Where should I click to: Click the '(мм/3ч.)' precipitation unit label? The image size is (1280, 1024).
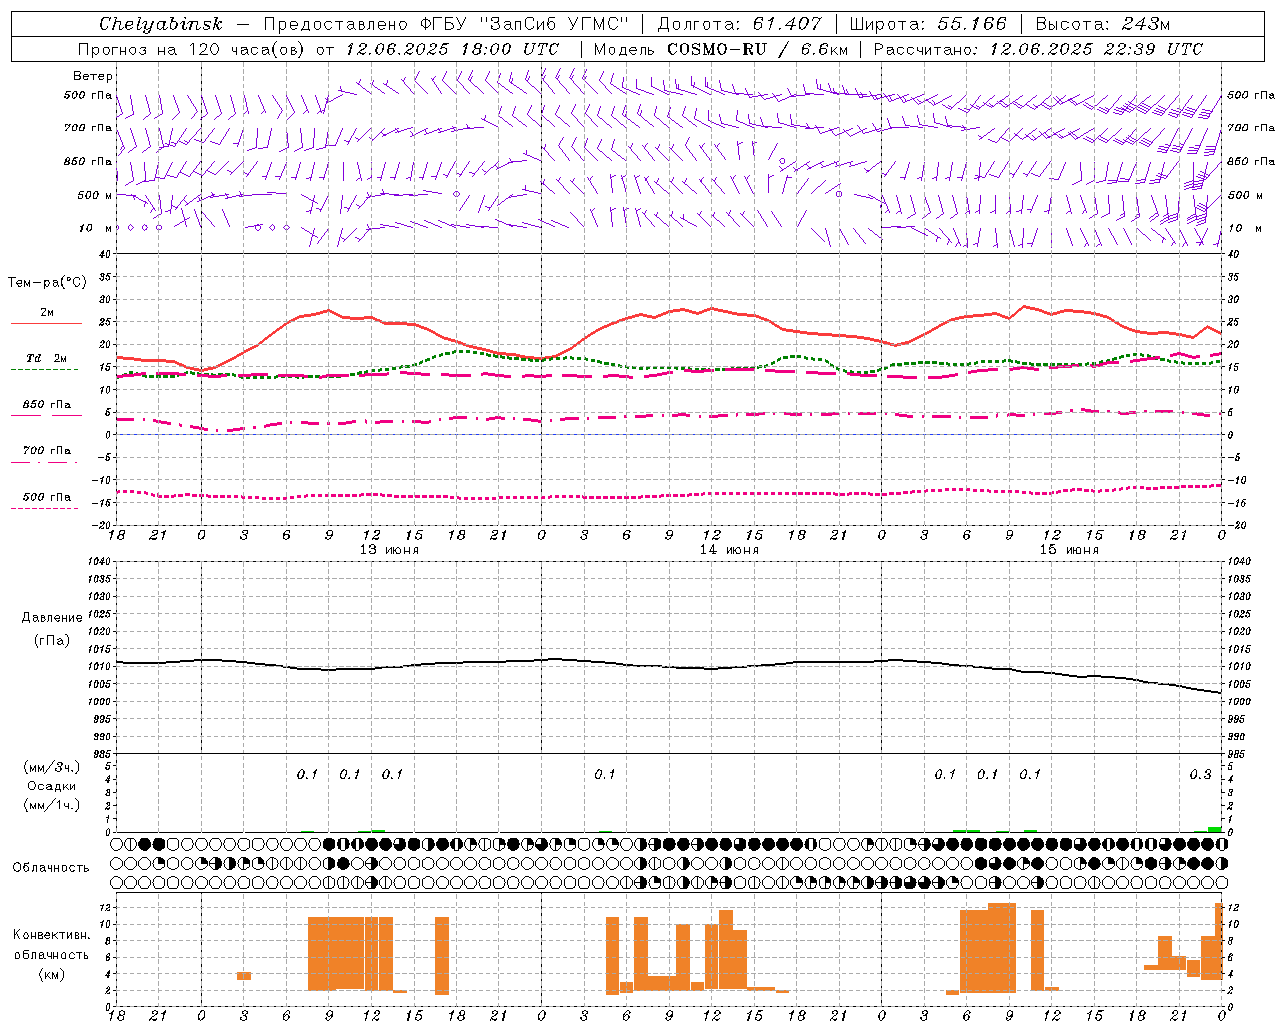[52, 767]
